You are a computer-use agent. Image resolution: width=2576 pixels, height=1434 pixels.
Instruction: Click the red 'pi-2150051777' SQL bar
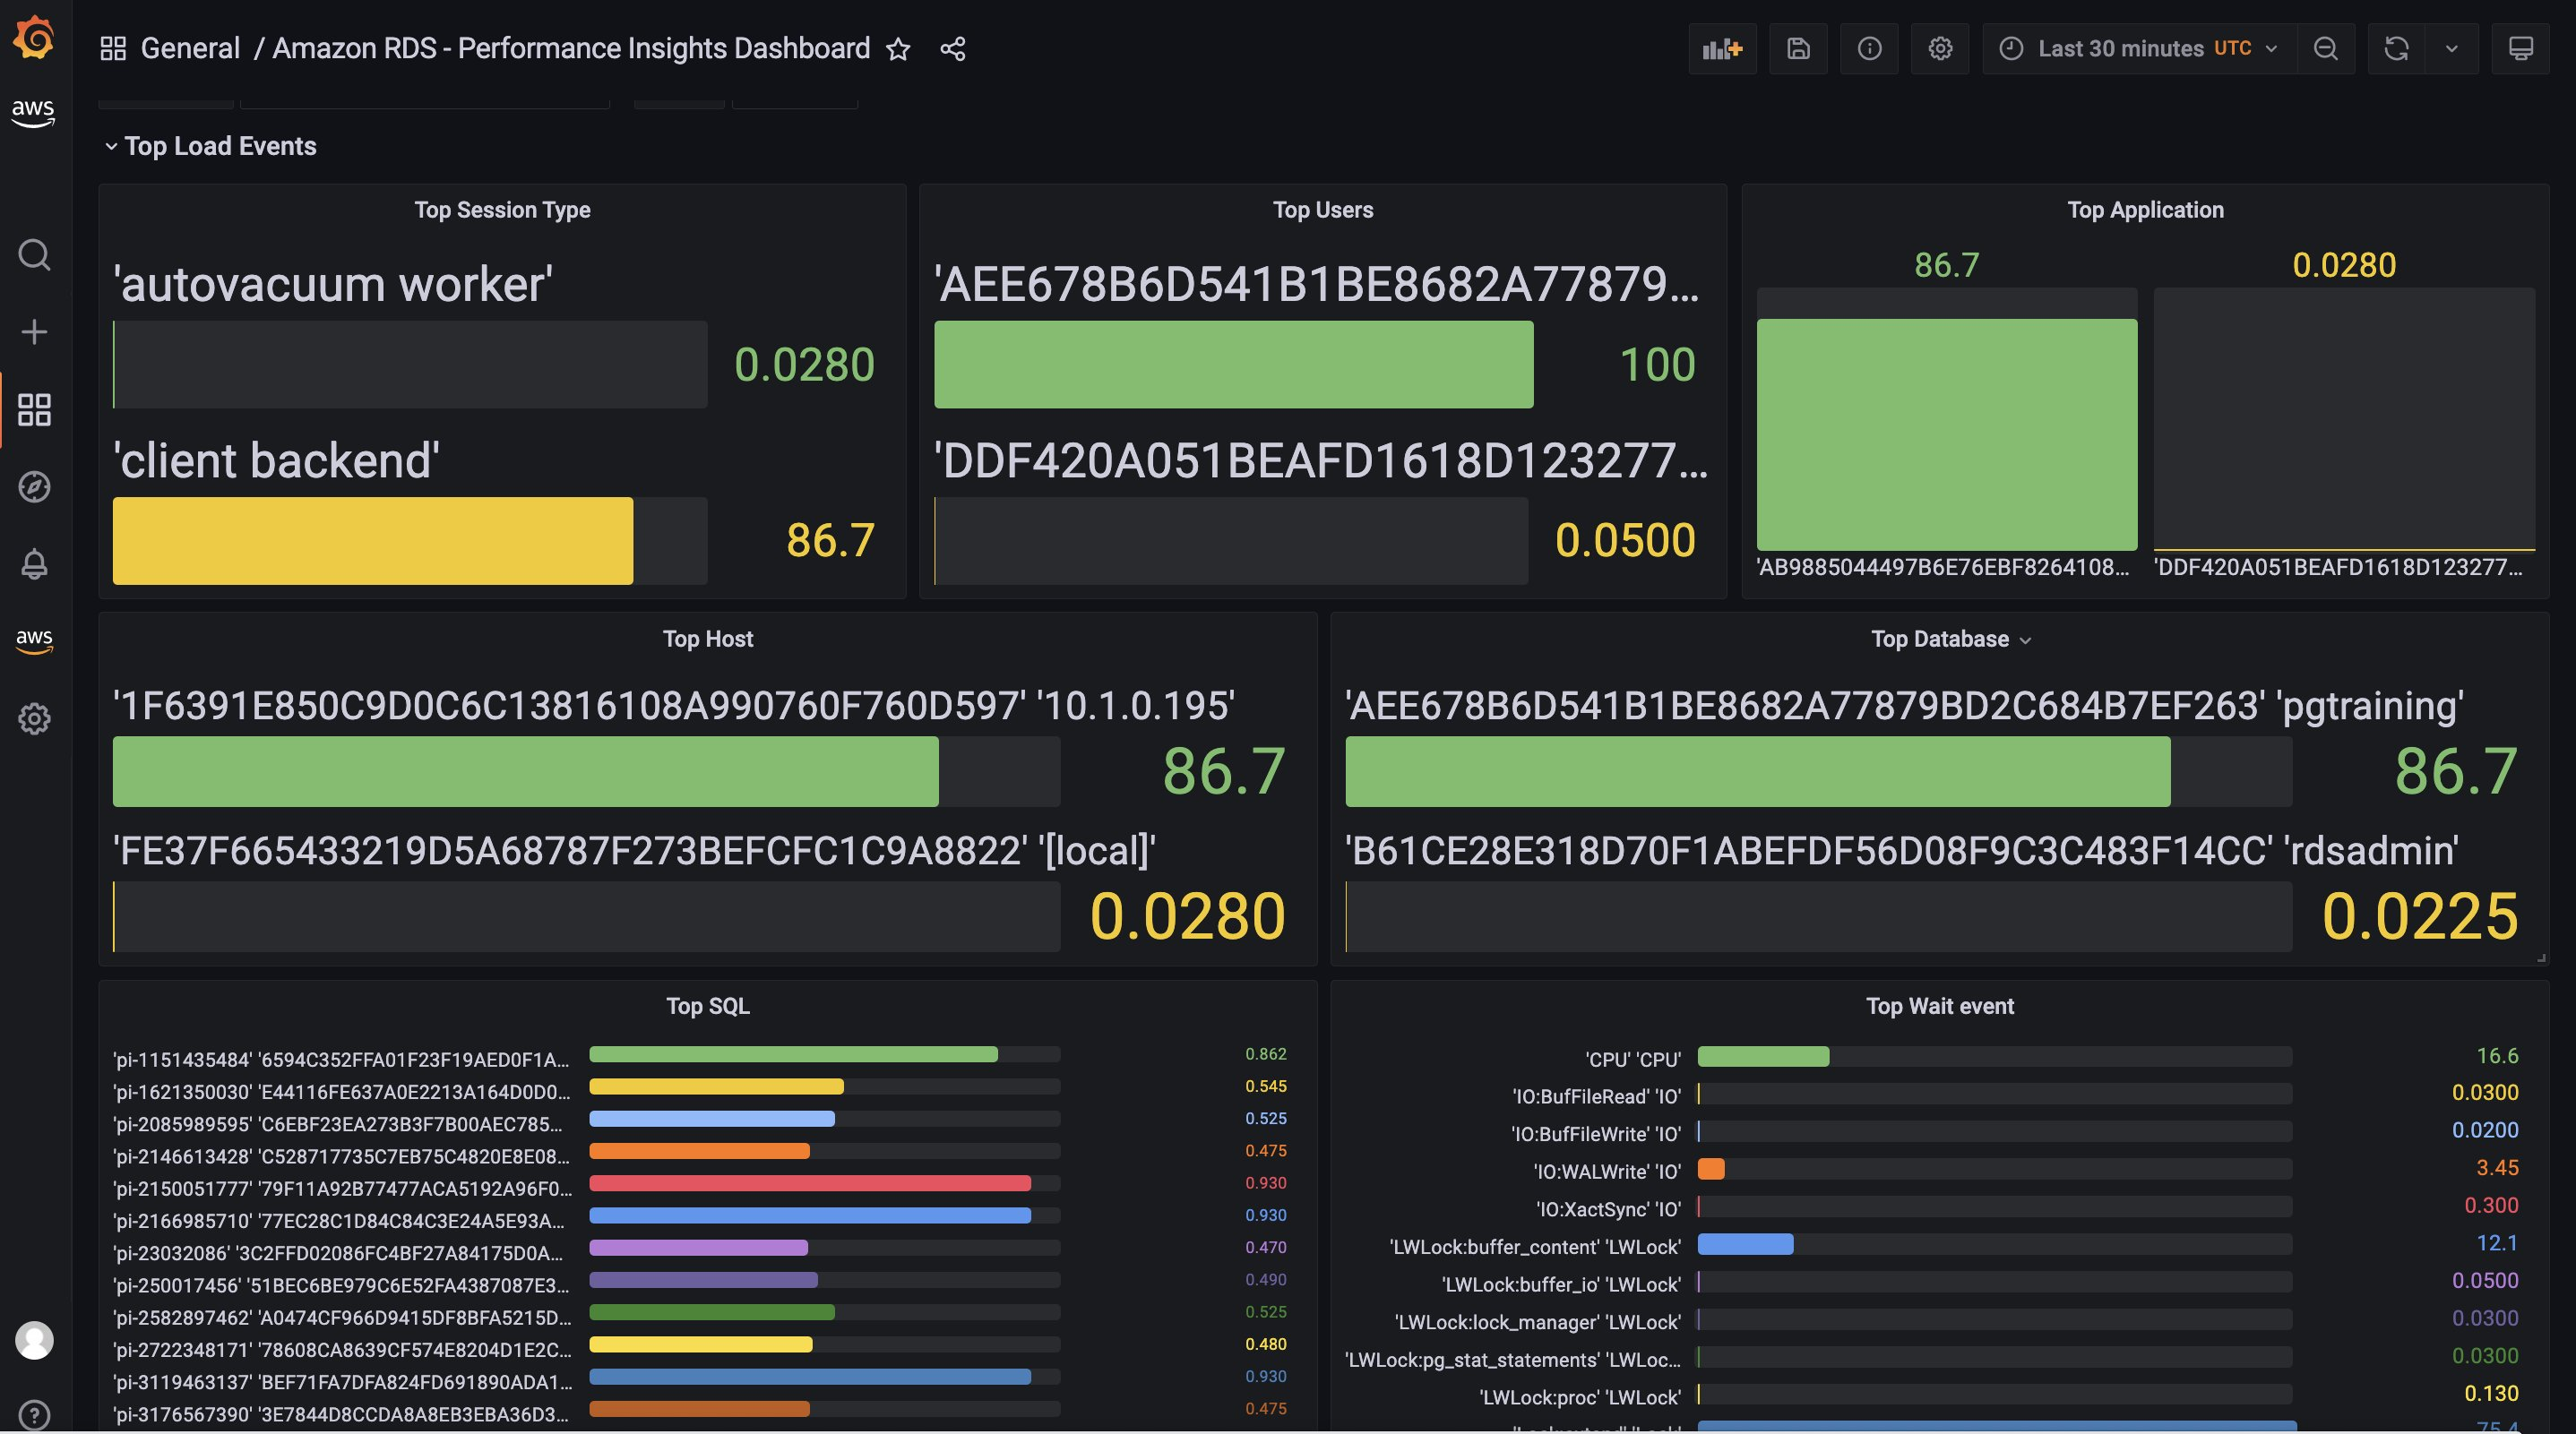[x=810, y=1183]
